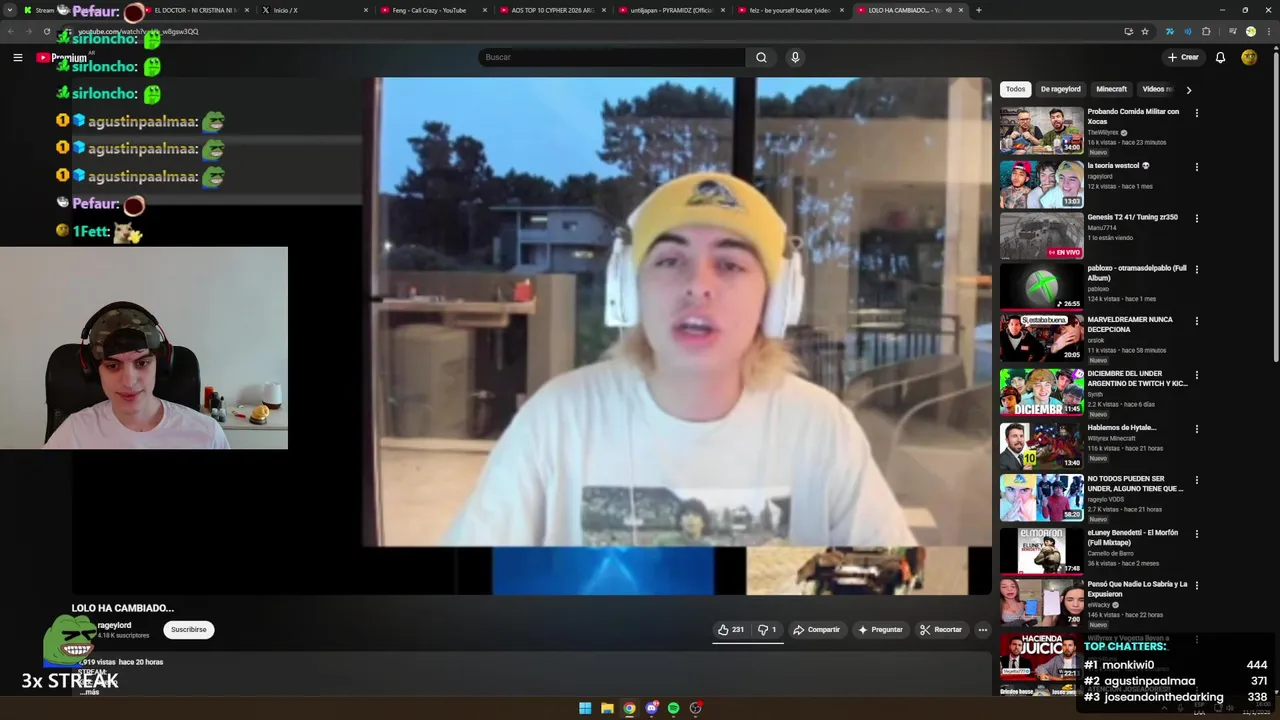Open the rageylord channel name link

[114, 625]
